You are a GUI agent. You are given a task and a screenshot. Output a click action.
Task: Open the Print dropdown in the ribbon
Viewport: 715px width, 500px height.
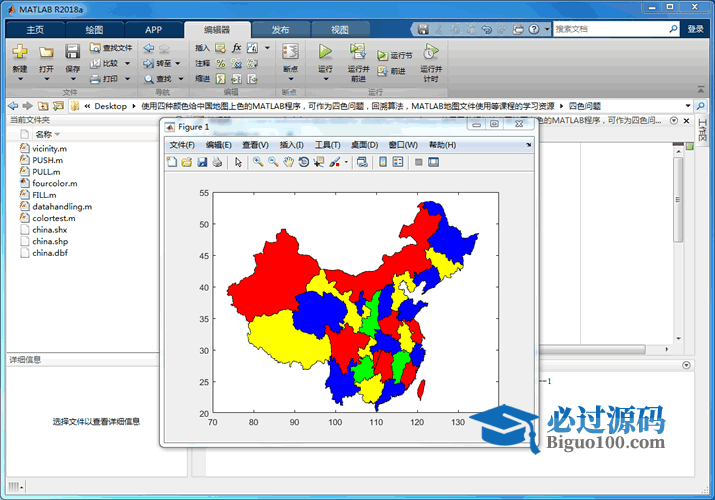coord(126,78)
